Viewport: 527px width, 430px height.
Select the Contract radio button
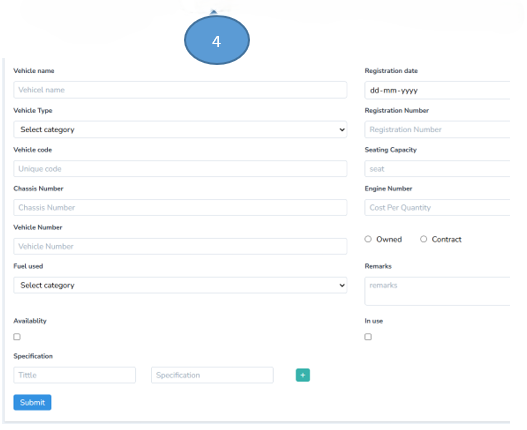tap(423, 239)
